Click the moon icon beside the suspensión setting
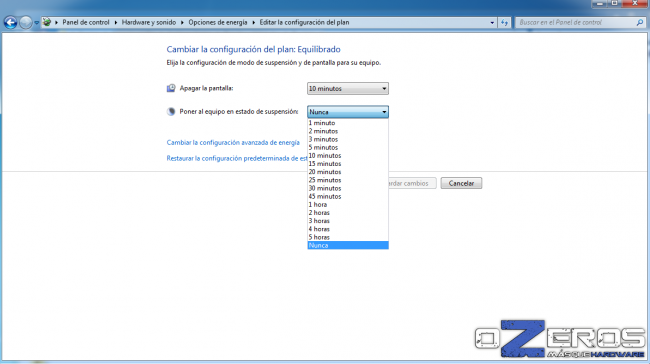650x364 pixels. pos(171,112)
